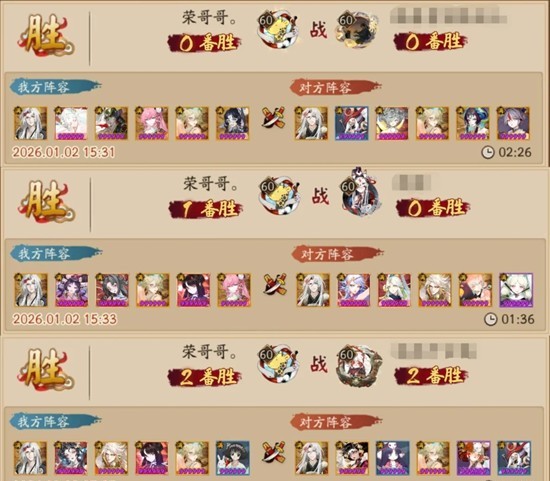This screenshot has height=481, width=550.
Task: Click crossed swords icon in 15:33 battle lineup
Action: click(x=275, y=285)
